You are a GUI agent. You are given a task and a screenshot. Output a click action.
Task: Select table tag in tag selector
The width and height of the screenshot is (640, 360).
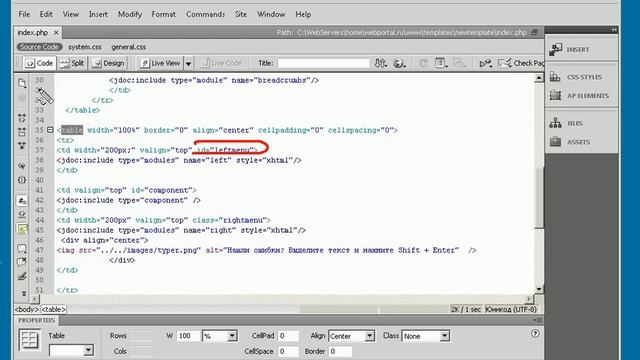53,309
